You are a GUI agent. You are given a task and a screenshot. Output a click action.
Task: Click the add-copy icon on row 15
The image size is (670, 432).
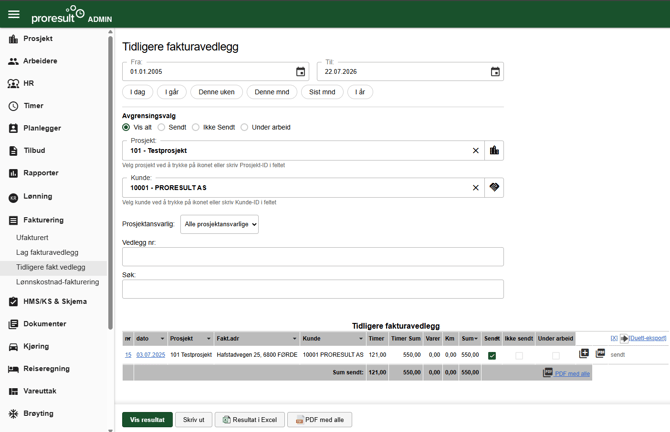coord(584,353)
